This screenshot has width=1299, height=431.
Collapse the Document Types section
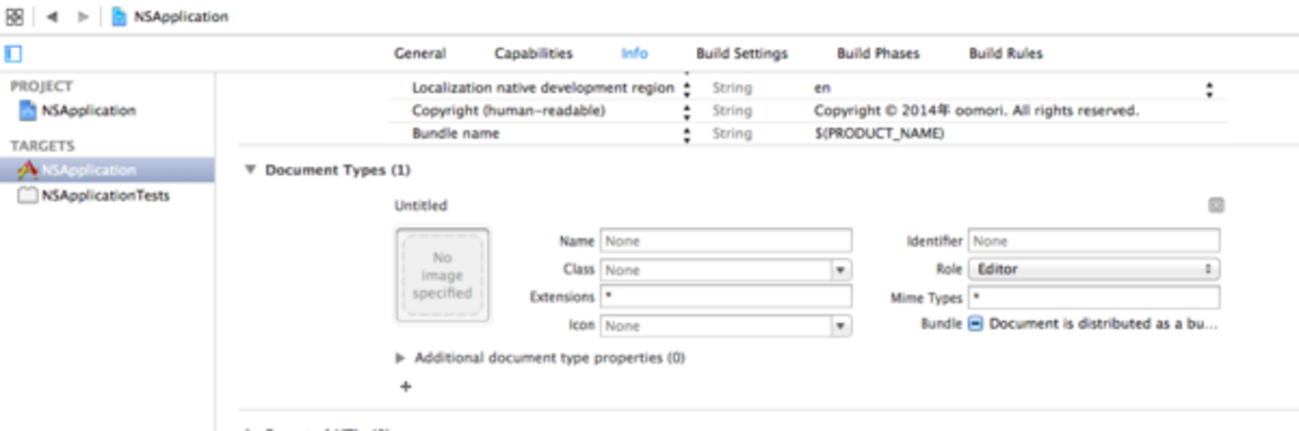(x=250, y=171)
